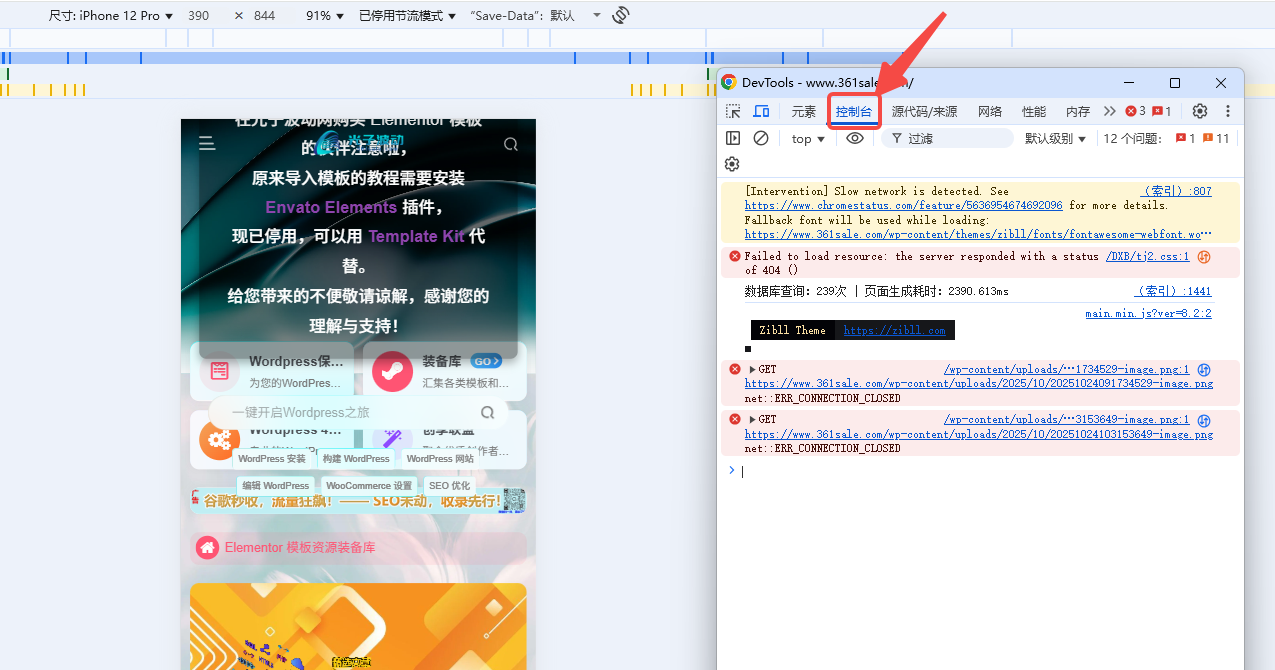Expand more DevTools tabs with double chevron
The image size is (1275, 670).
click(x=1109, y=111)
